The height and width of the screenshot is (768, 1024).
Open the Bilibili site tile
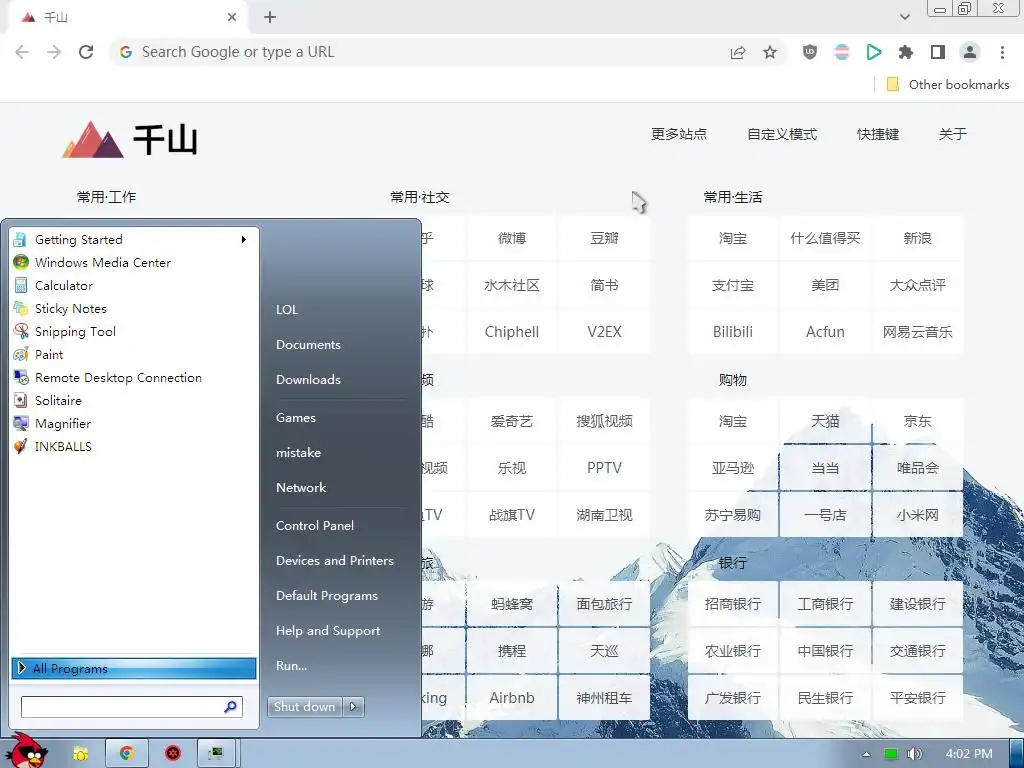coord(733,332)
